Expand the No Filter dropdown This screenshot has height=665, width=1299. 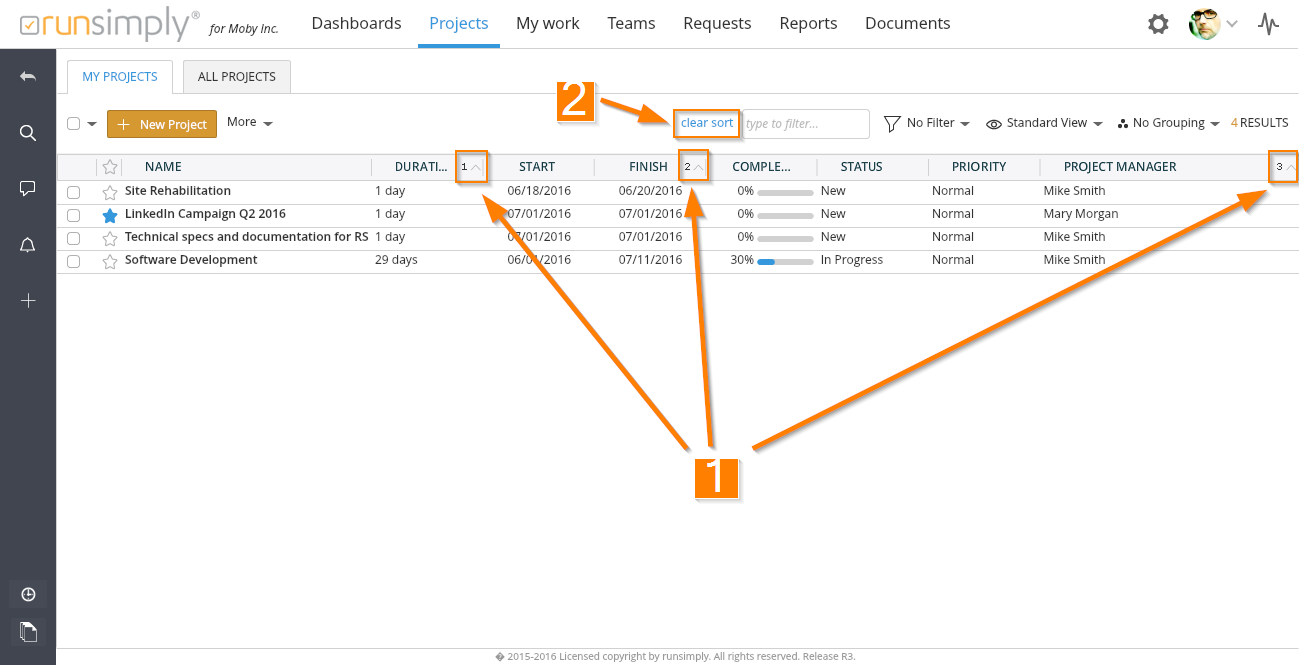[927, 123]
